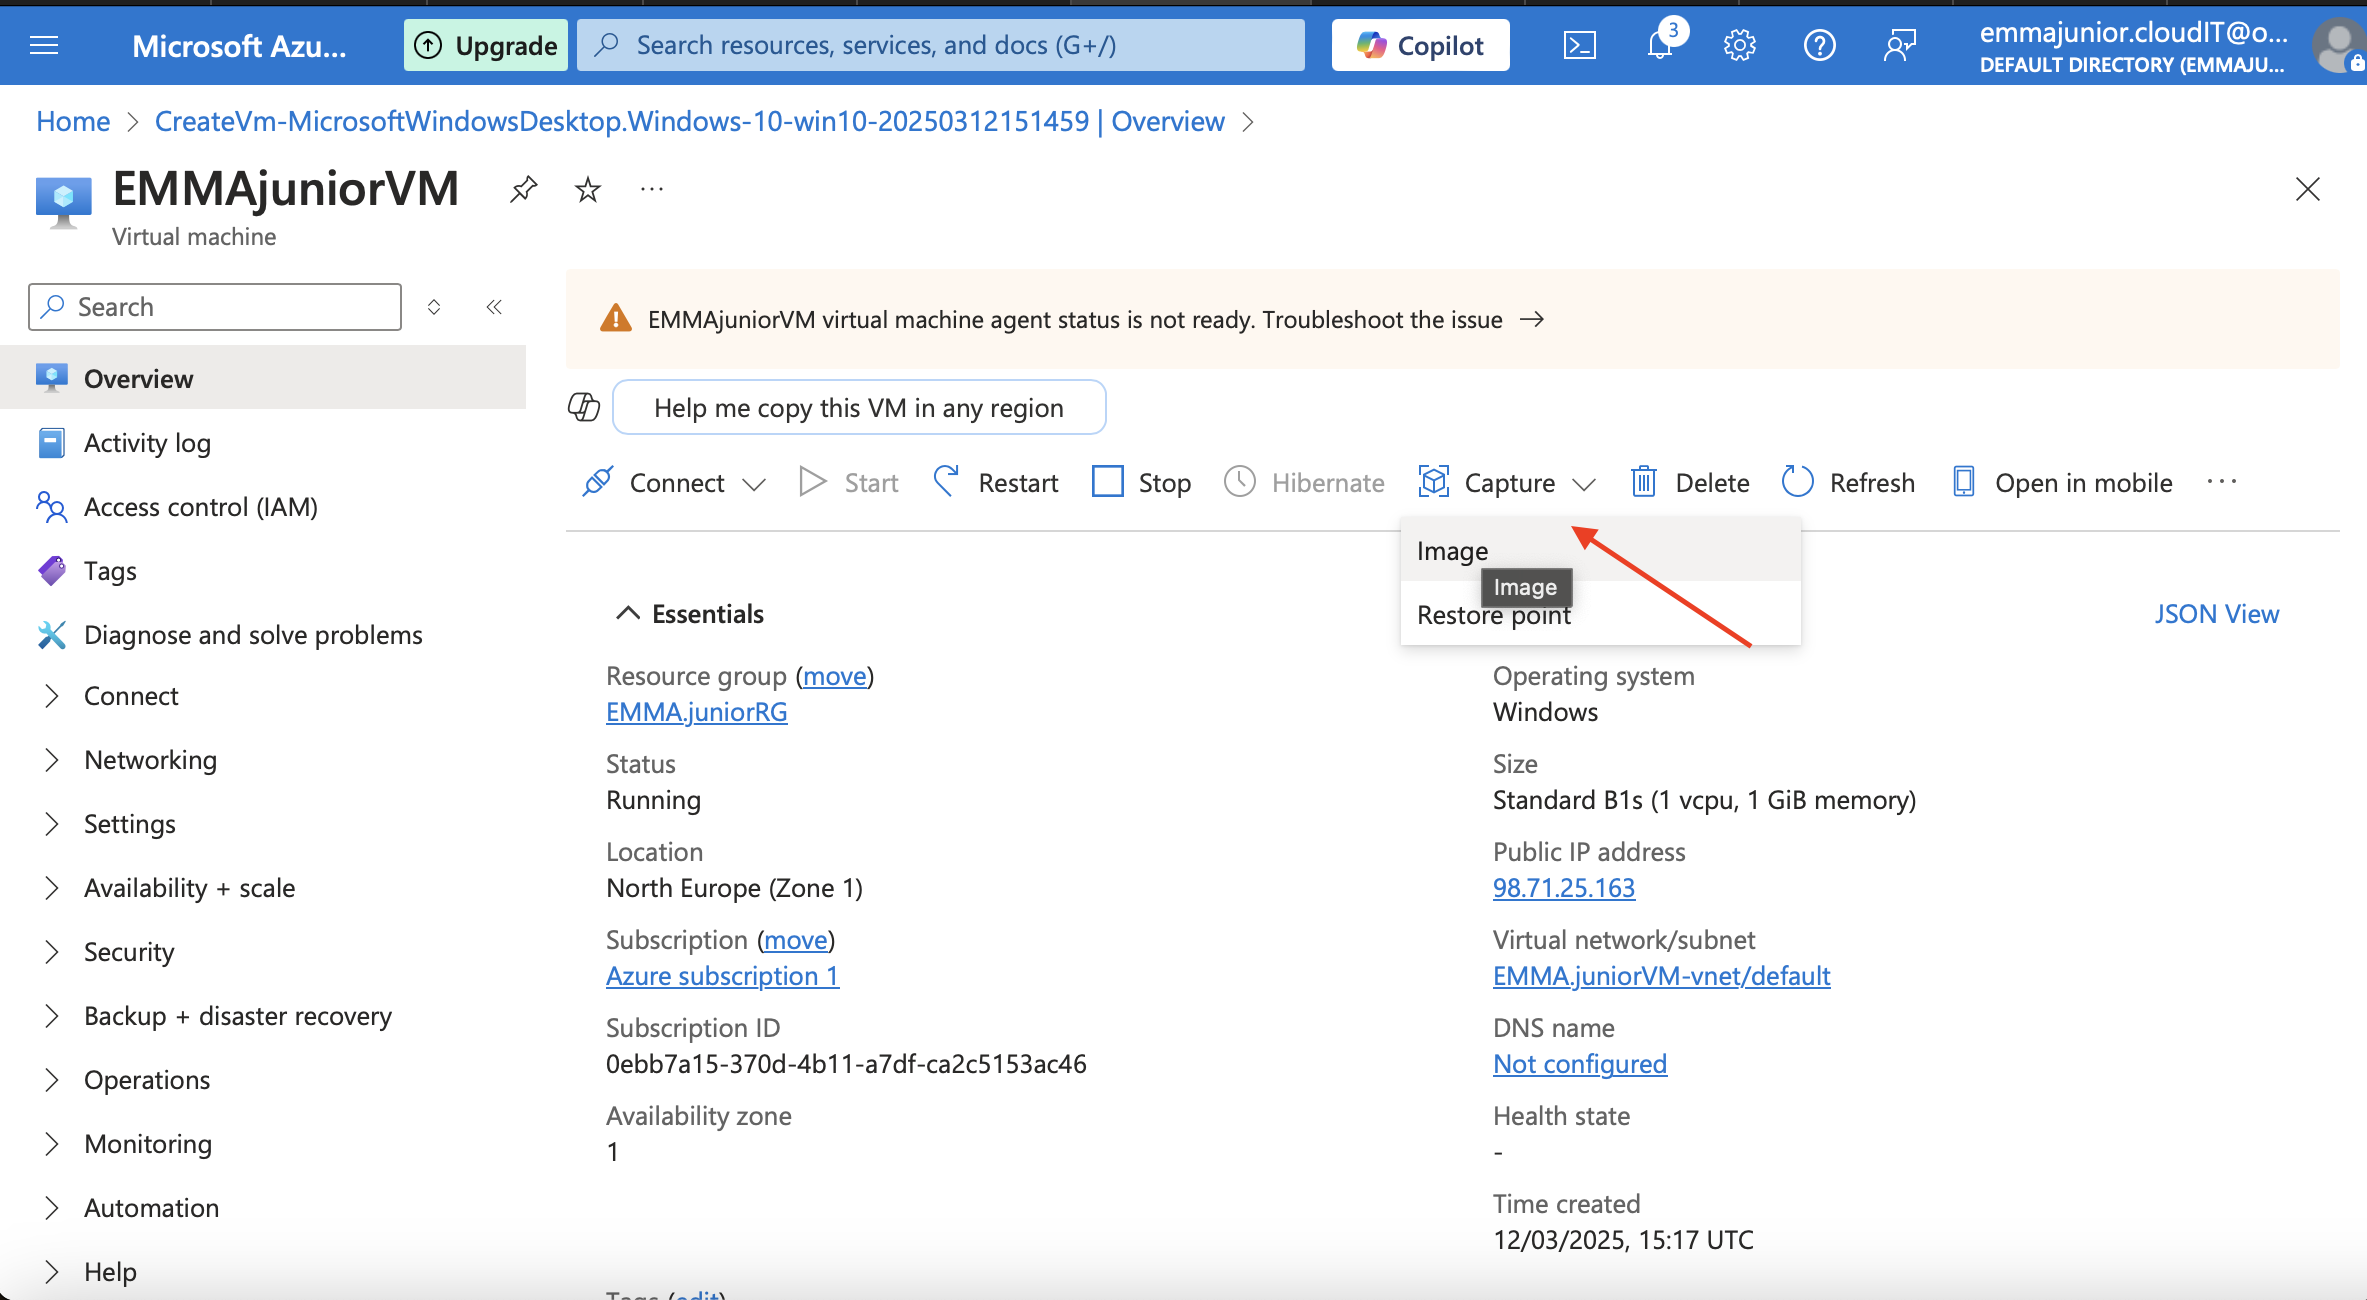Open EMMA.juniorRG resource group link

(697, 712)
